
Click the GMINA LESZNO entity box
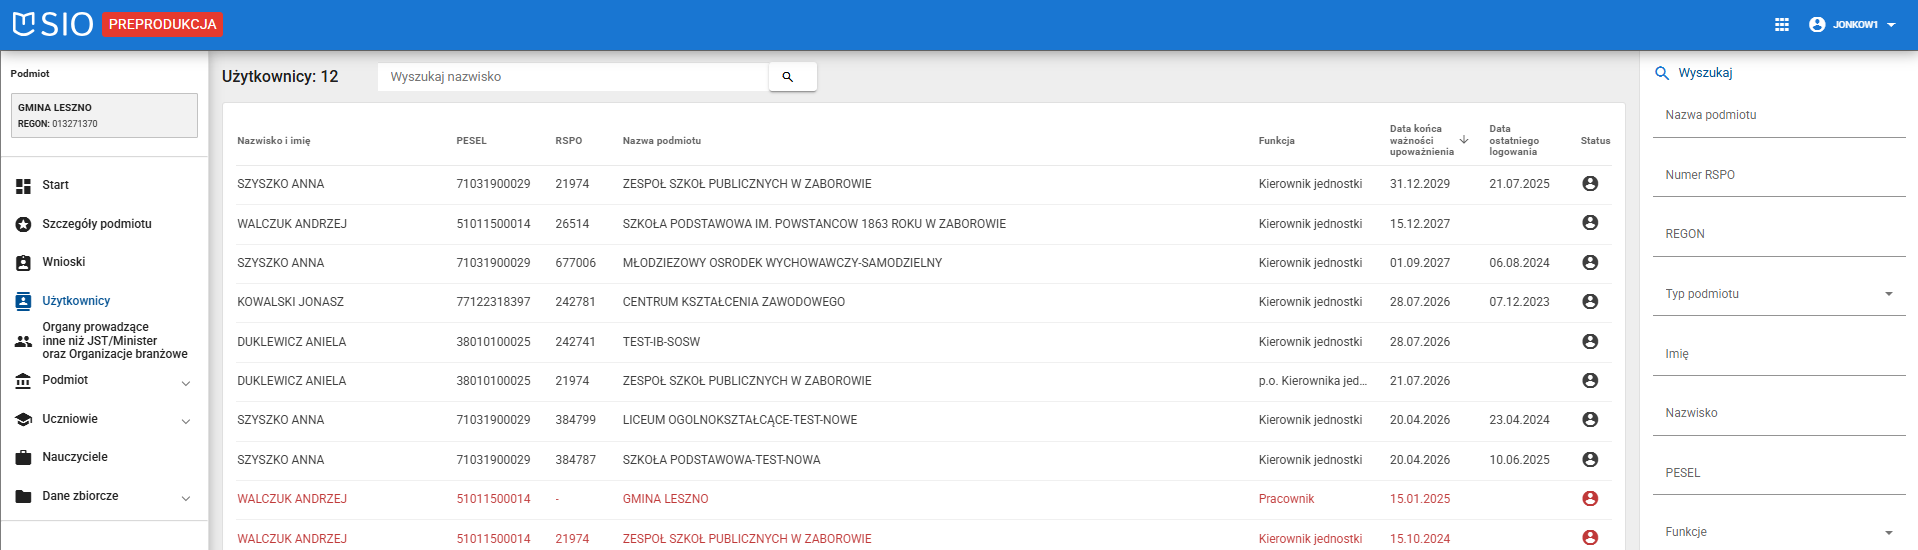[104, 115]
